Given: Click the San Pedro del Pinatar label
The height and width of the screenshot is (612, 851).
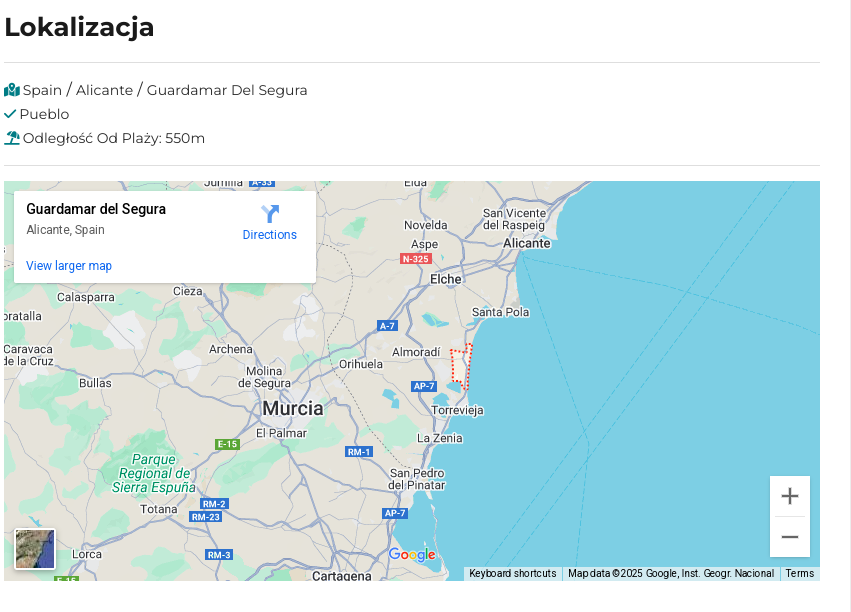Looking at the screenshot, I should coord(417,479).
